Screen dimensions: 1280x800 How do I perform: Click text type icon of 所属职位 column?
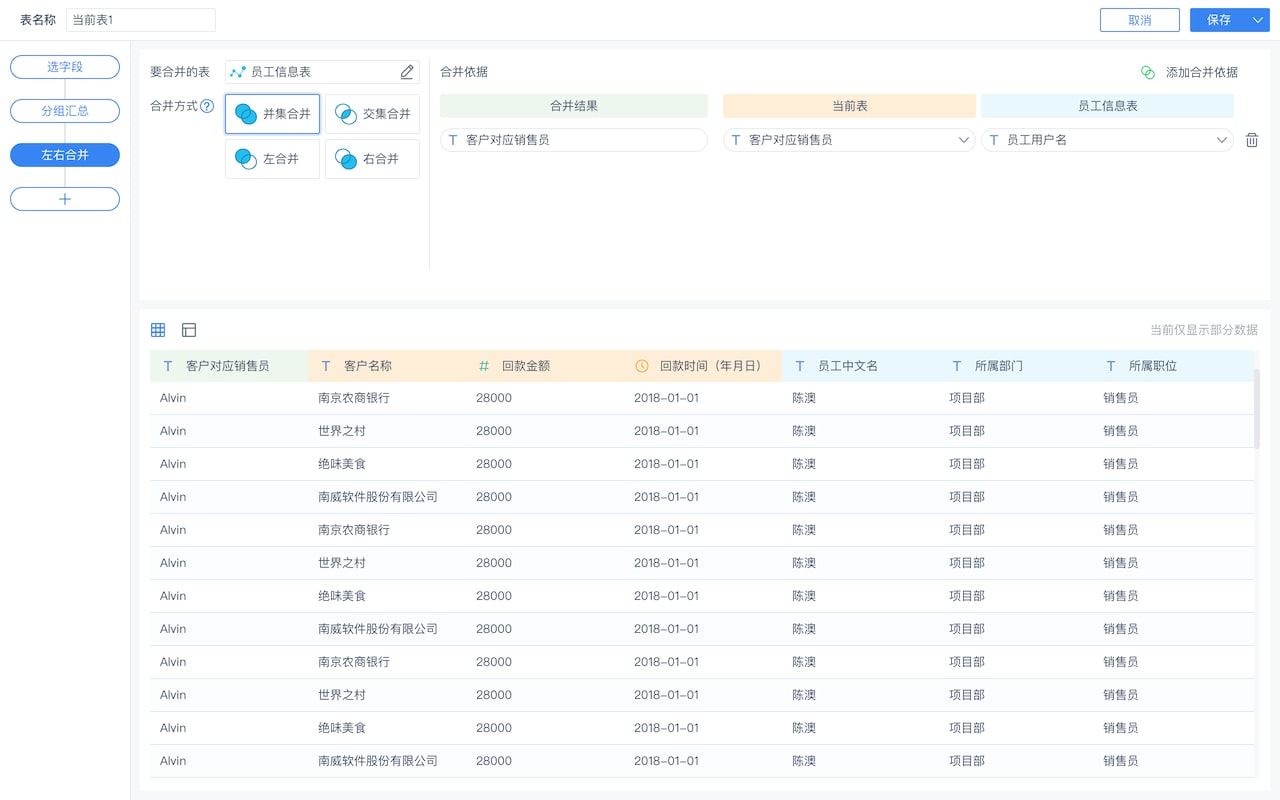tap(1110, 366)
